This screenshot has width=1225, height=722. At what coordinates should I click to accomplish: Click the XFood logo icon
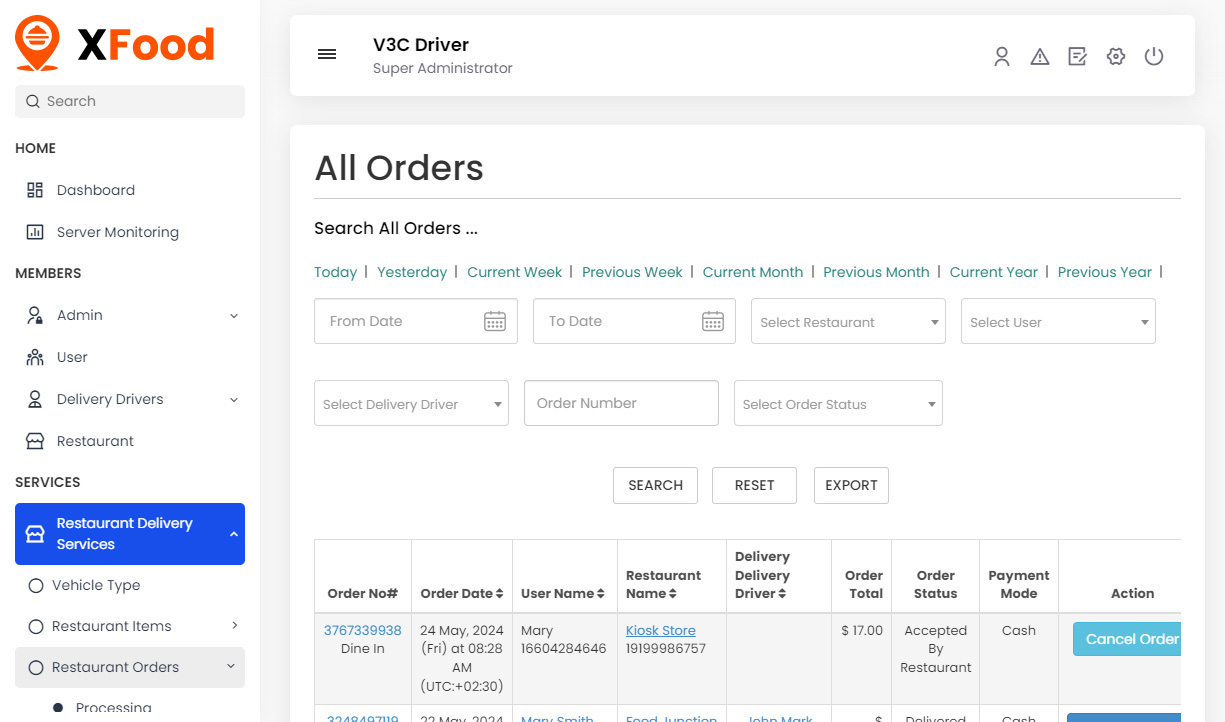(37, 42)
